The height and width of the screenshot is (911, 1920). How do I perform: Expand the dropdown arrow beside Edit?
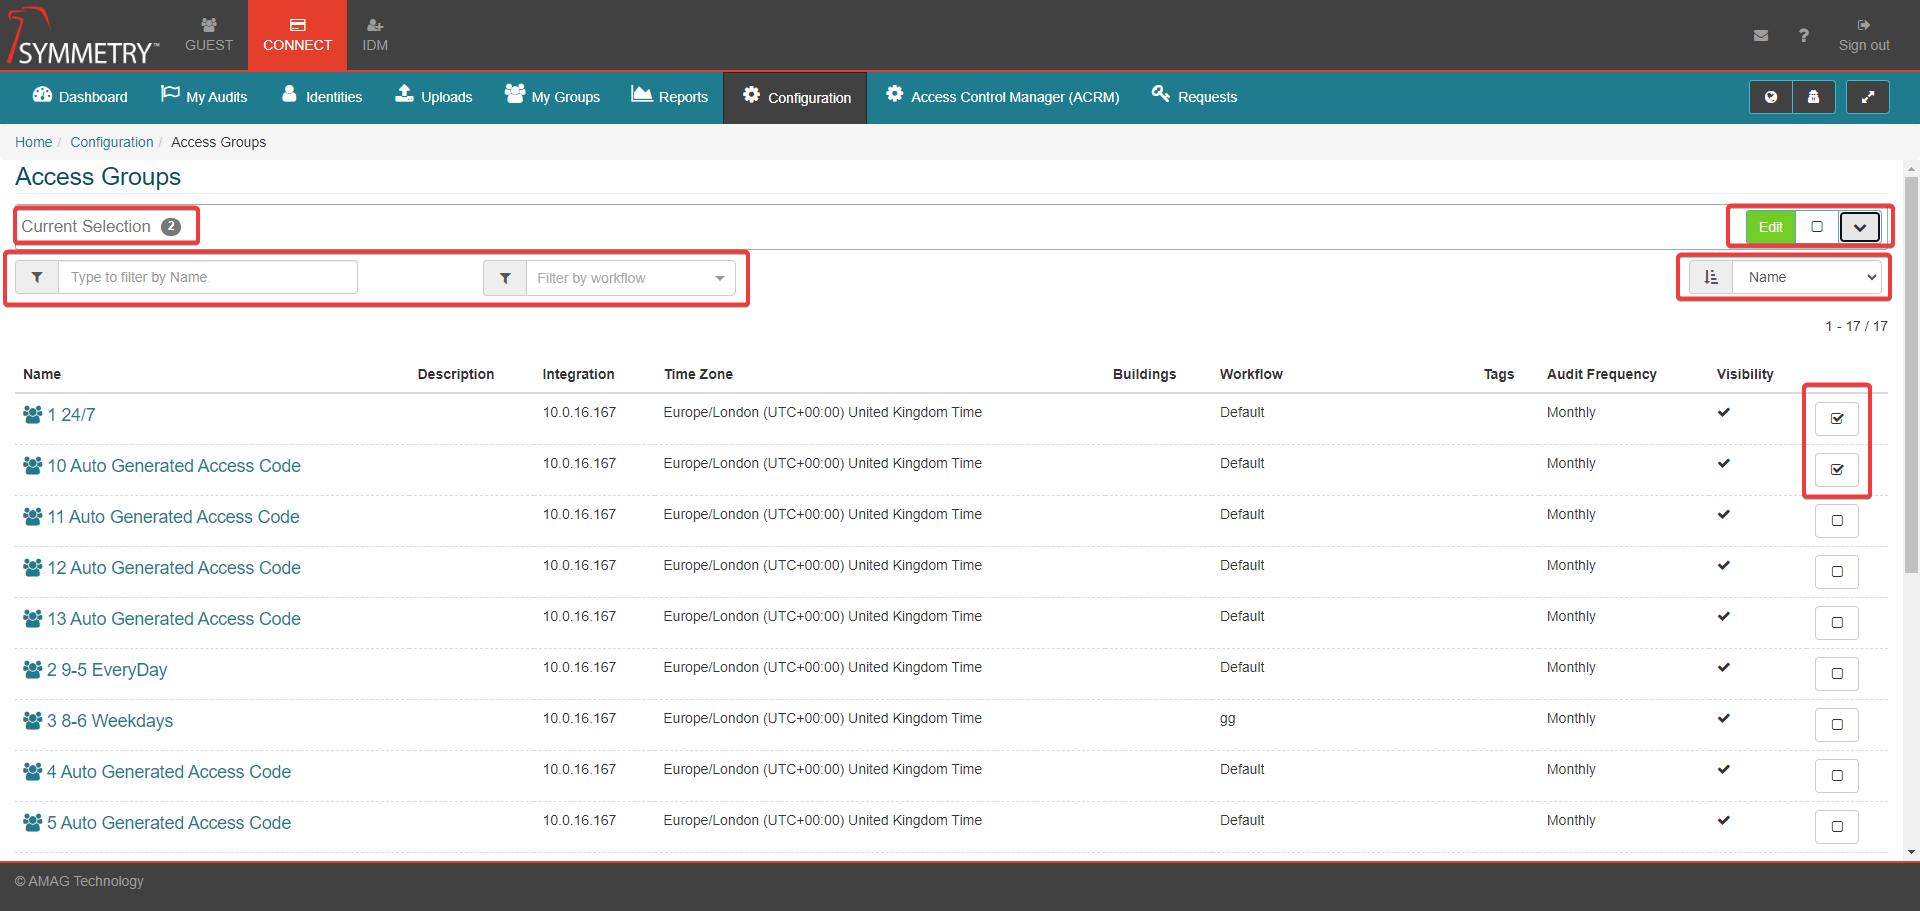pyautogui.click(x=1859, y=227)
